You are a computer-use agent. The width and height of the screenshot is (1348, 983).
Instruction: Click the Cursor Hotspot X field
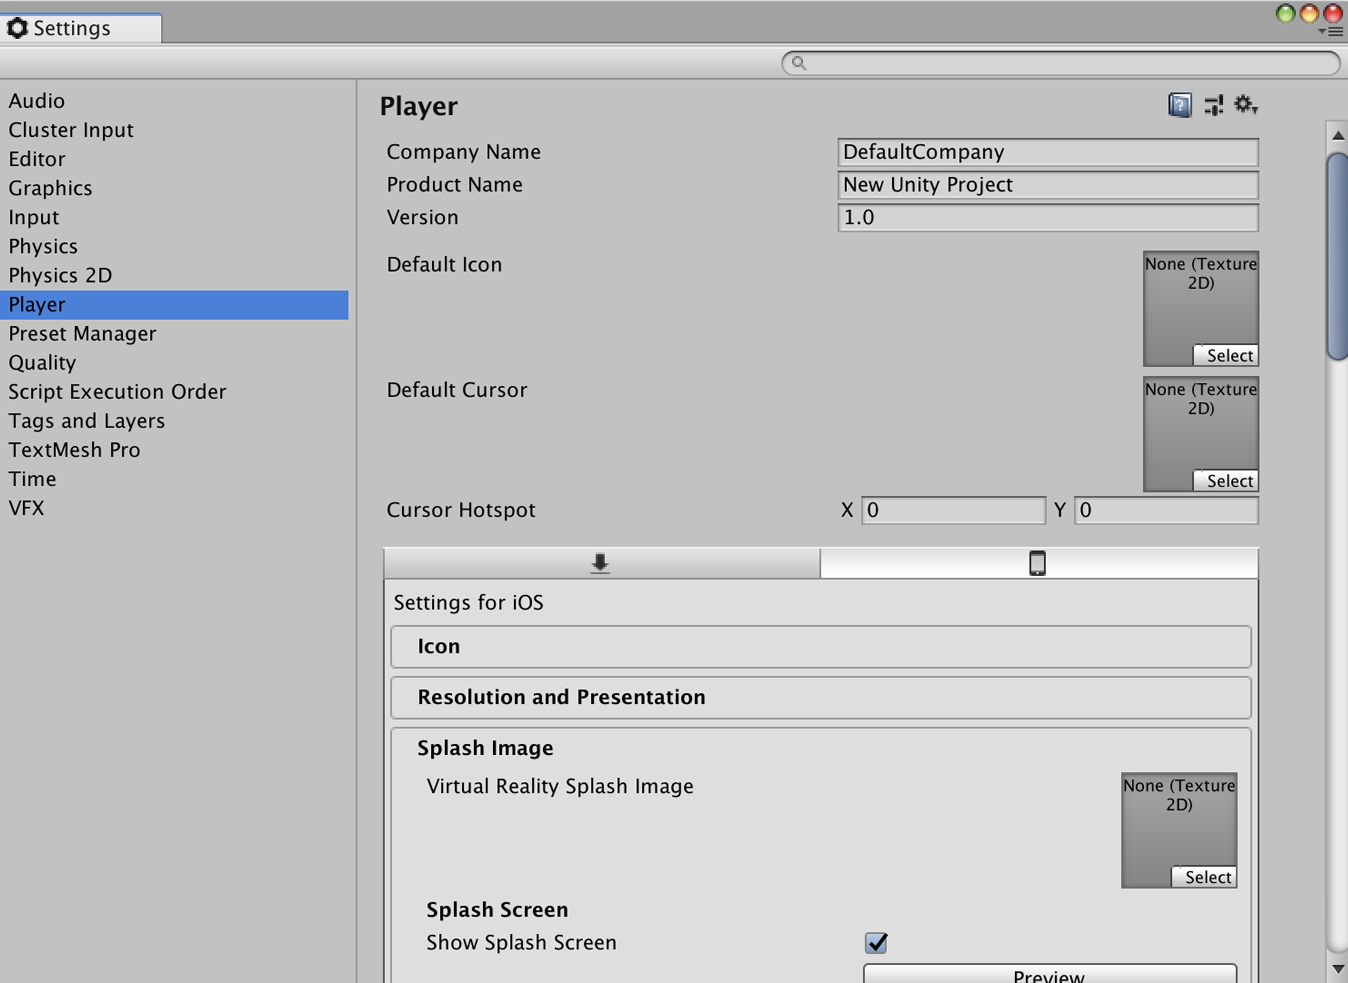point(953,510)
